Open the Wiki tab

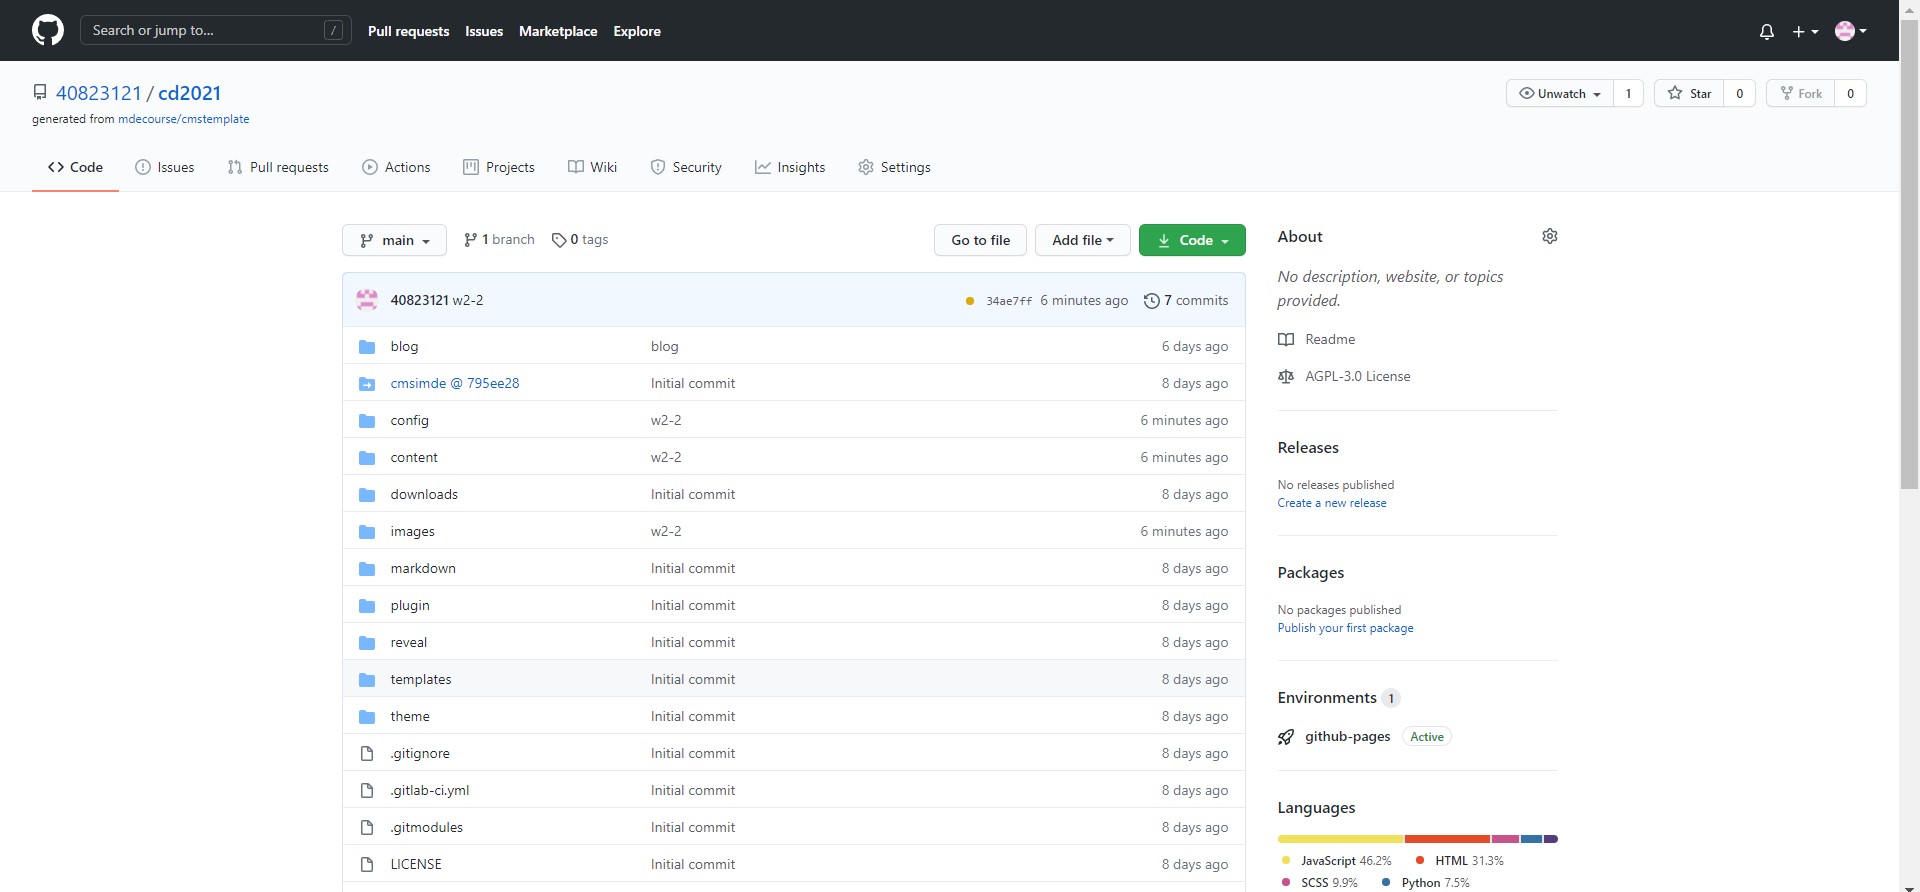593,167
